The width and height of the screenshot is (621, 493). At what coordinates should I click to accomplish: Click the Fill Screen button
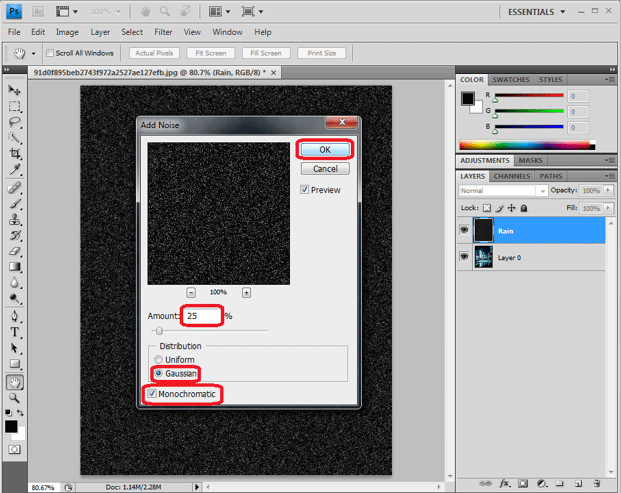[x=266, y=53]
